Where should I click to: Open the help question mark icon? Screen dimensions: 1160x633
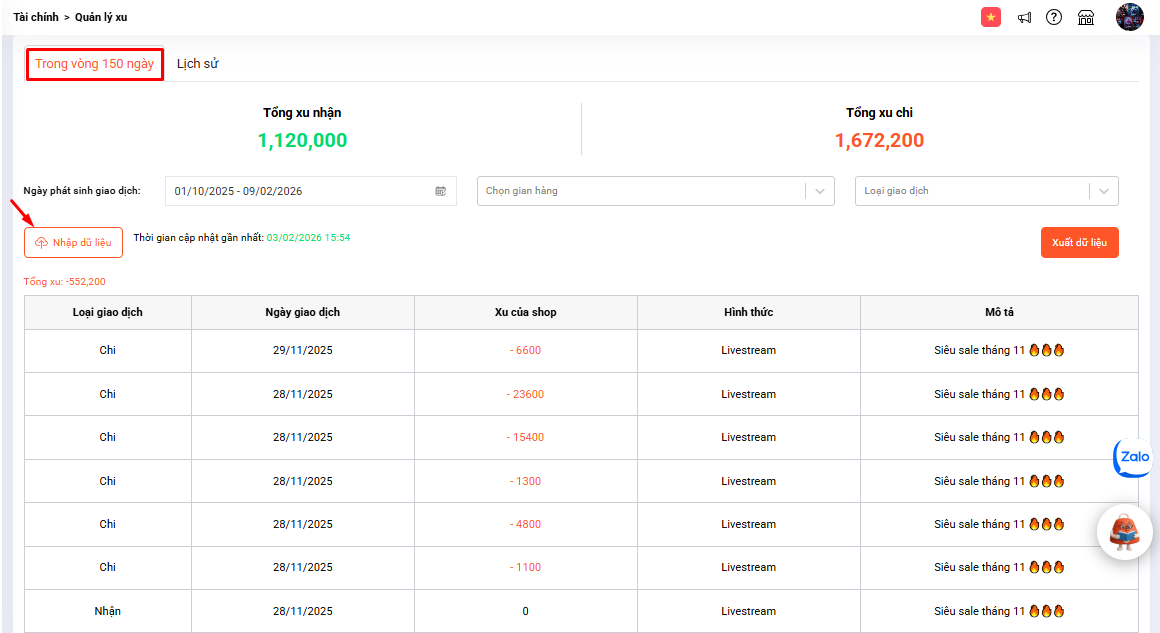(1054, 17)
